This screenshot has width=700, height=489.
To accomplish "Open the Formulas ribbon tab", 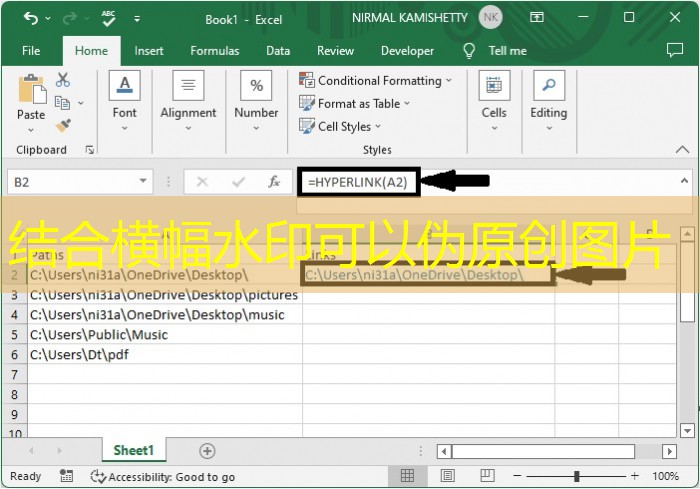I will [x=215, y=51].
